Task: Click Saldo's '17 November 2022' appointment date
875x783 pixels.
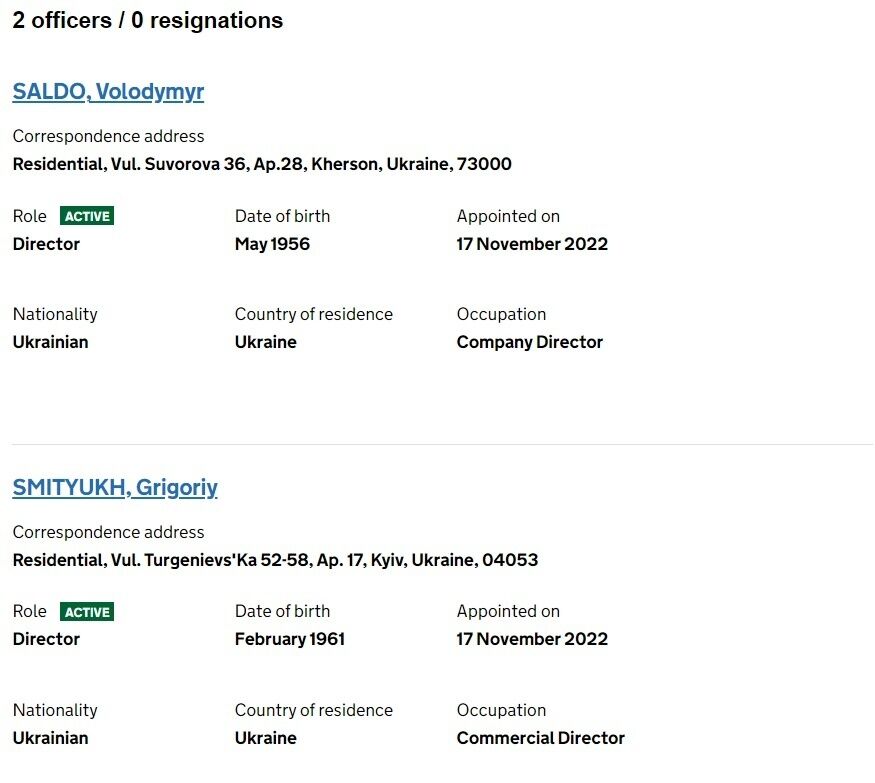Action: (532, 244)
